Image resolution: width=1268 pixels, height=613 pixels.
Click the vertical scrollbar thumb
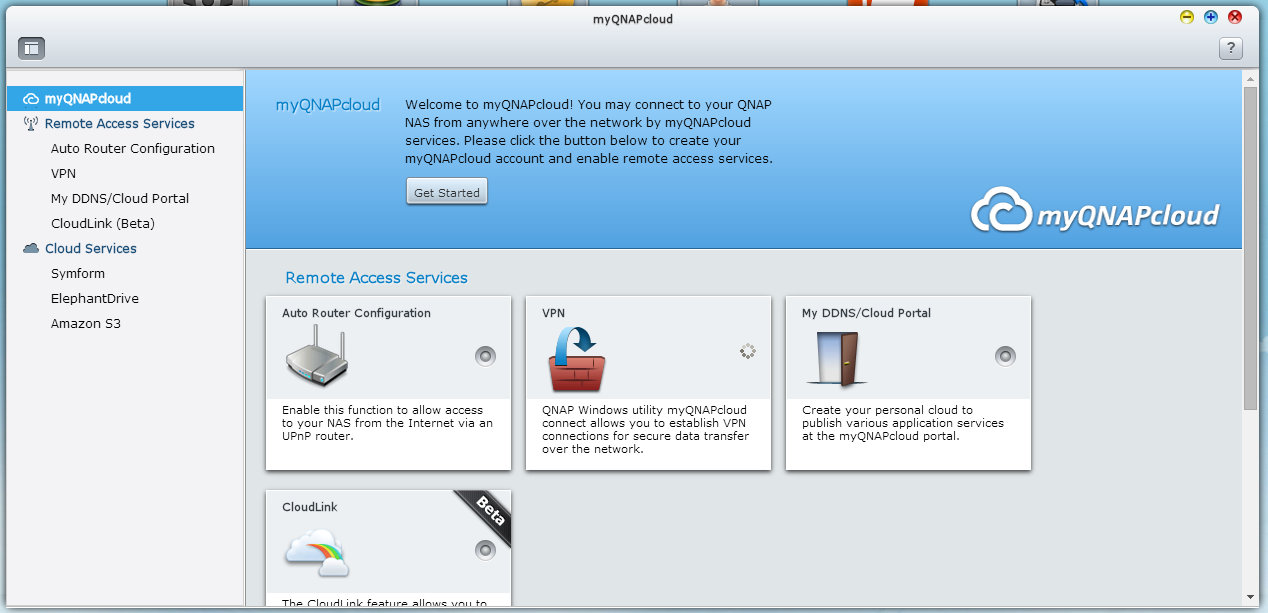coord(1250,248)
